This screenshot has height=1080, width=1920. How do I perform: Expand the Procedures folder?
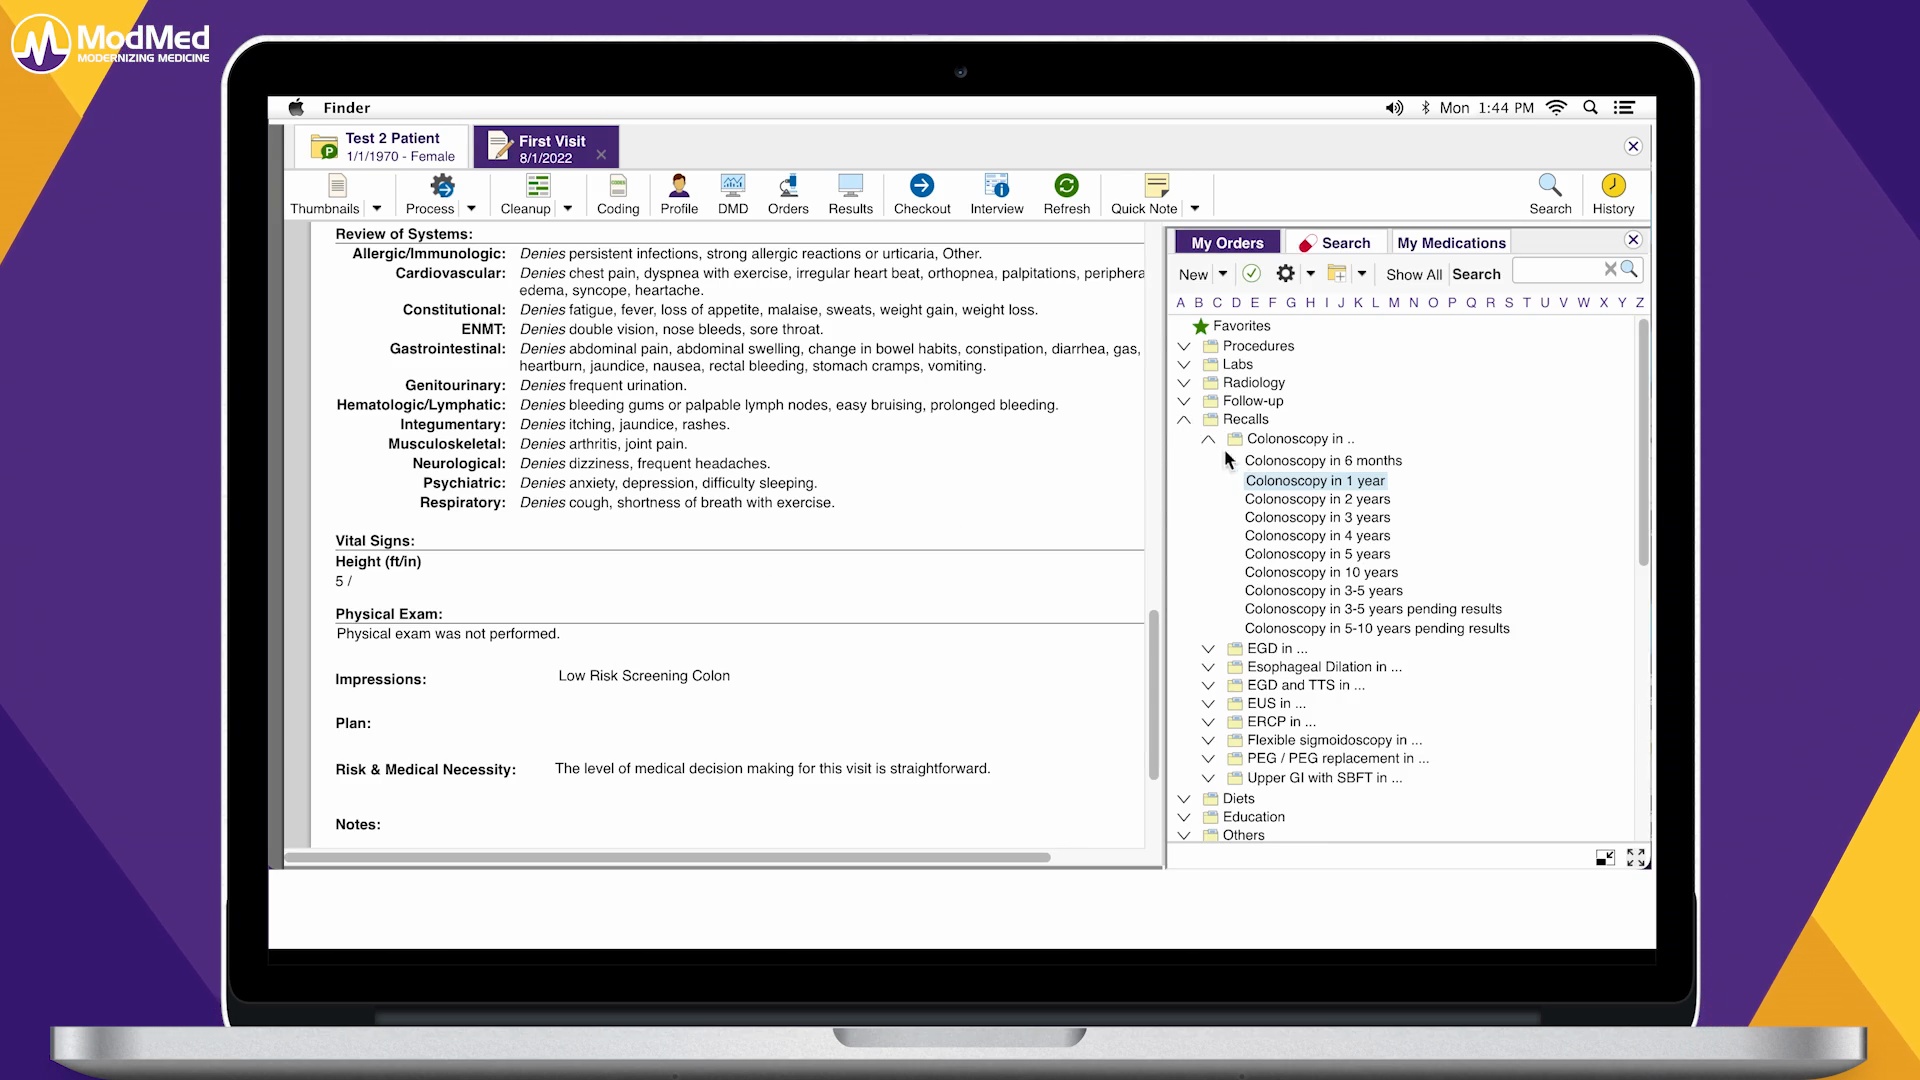(x=1184, y=346)
